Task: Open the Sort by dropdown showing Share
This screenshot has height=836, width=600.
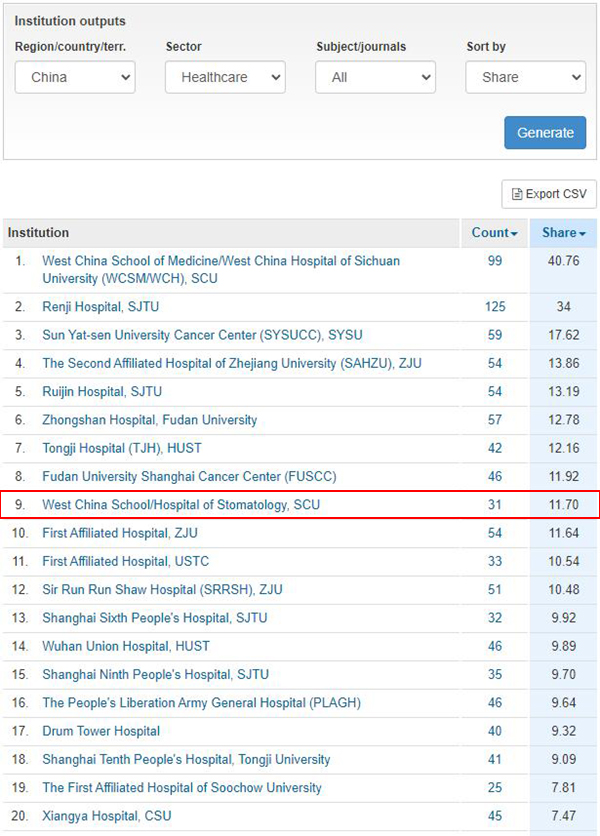Action: coord(525,77)
